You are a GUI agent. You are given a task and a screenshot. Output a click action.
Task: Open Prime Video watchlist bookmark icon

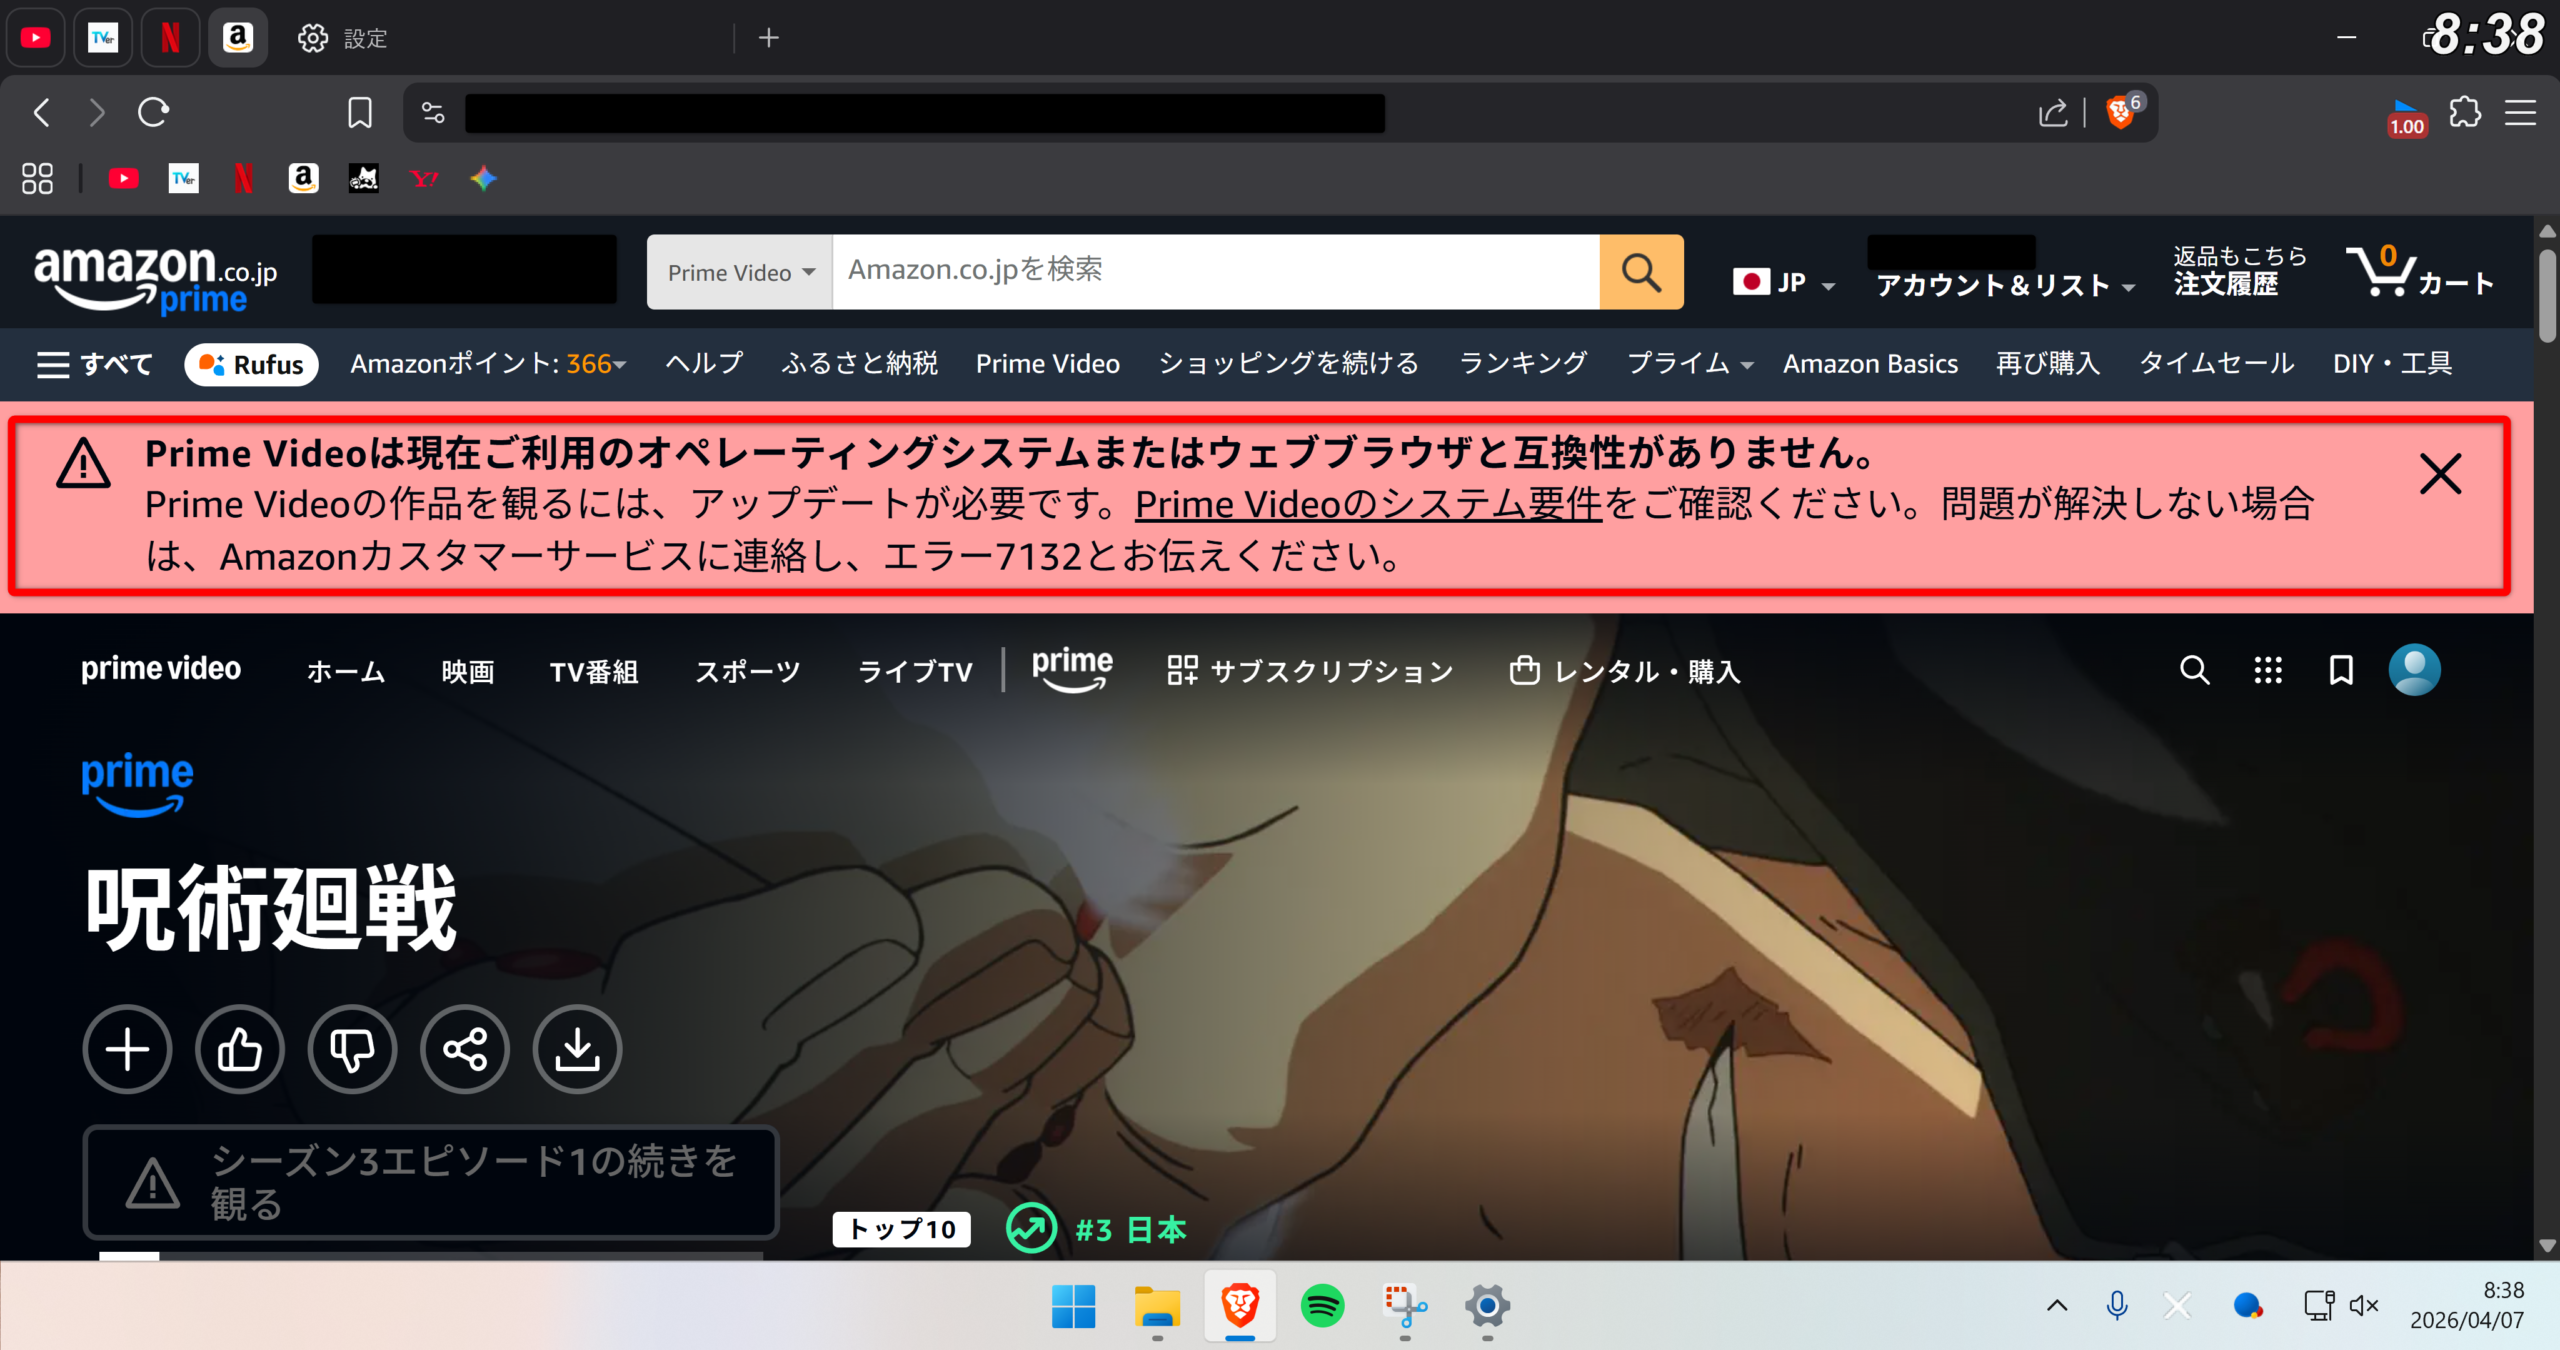(x=2341, y=670)
